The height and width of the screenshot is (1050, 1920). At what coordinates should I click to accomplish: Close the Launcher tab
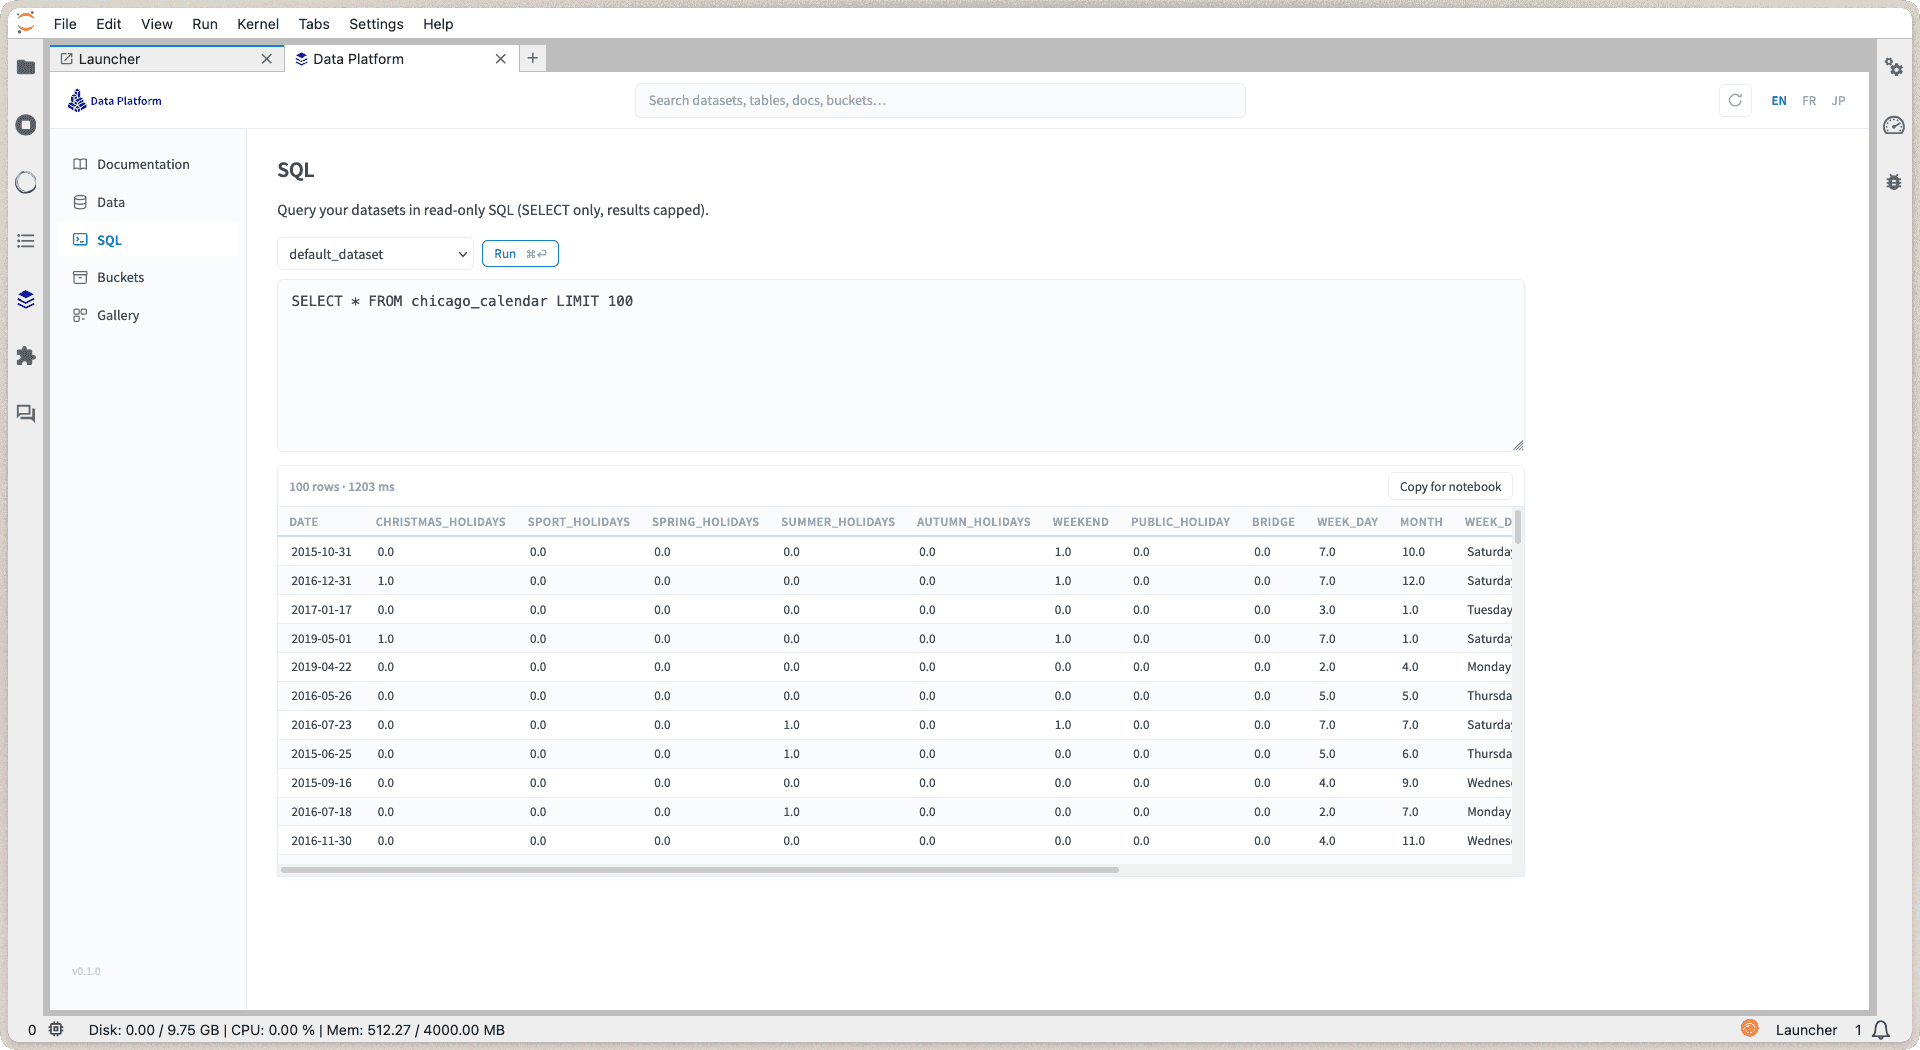(x=267, y=59)
